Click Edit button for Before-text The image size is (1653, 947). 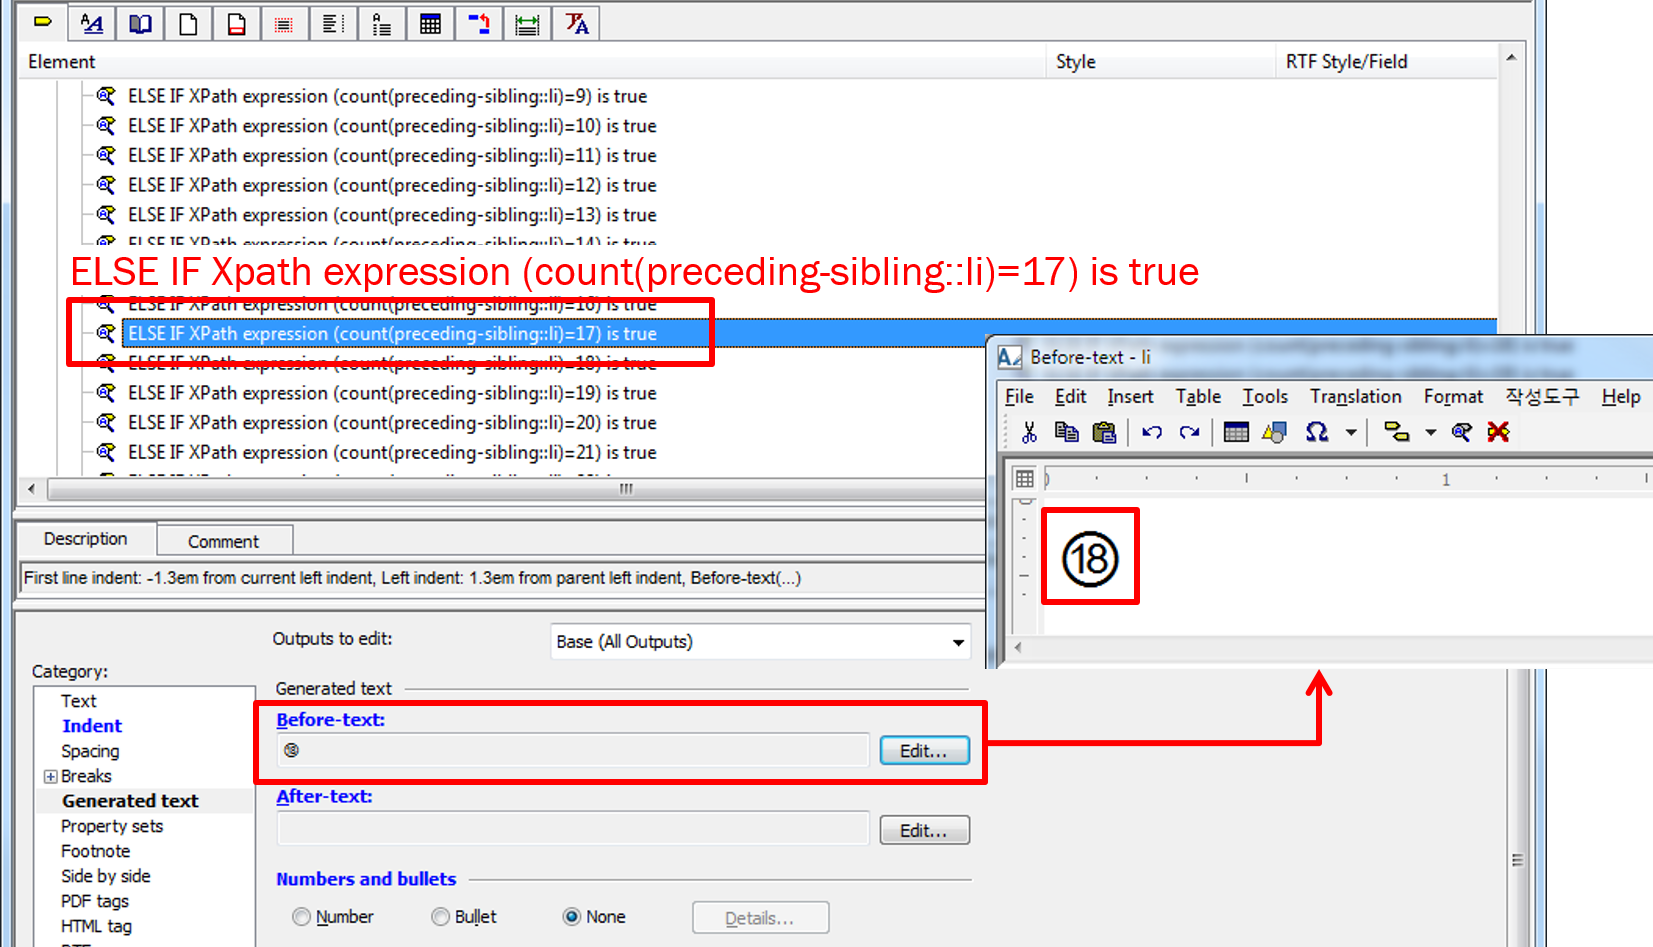click(x=924, y=751)
